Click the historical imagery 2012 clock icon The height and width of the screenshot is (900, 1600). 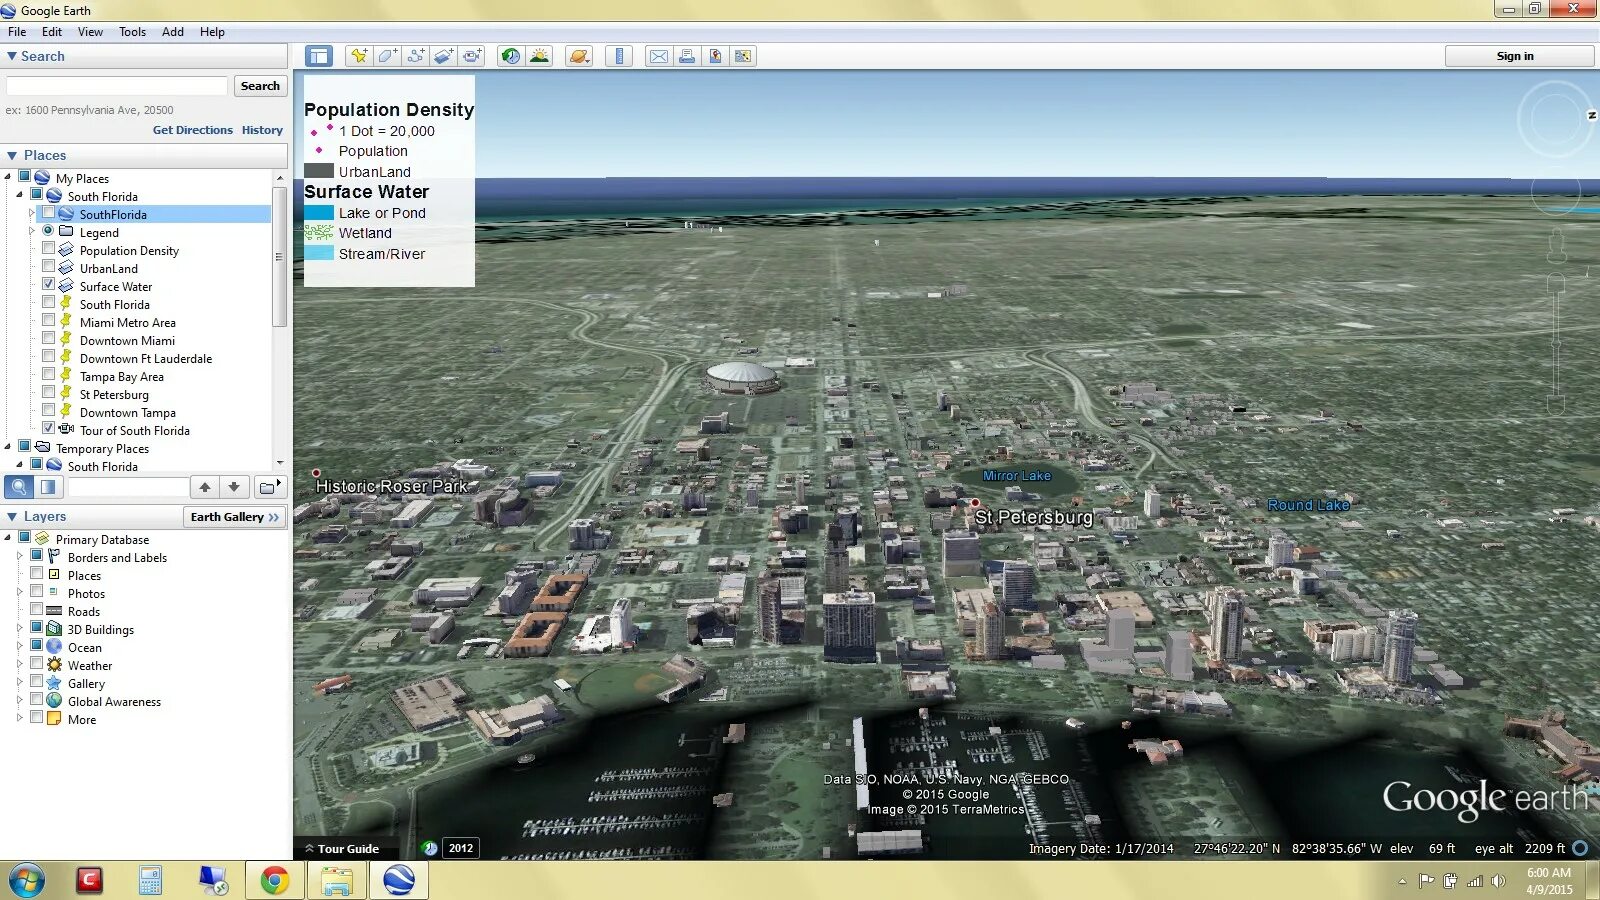[x=430, y=848]
